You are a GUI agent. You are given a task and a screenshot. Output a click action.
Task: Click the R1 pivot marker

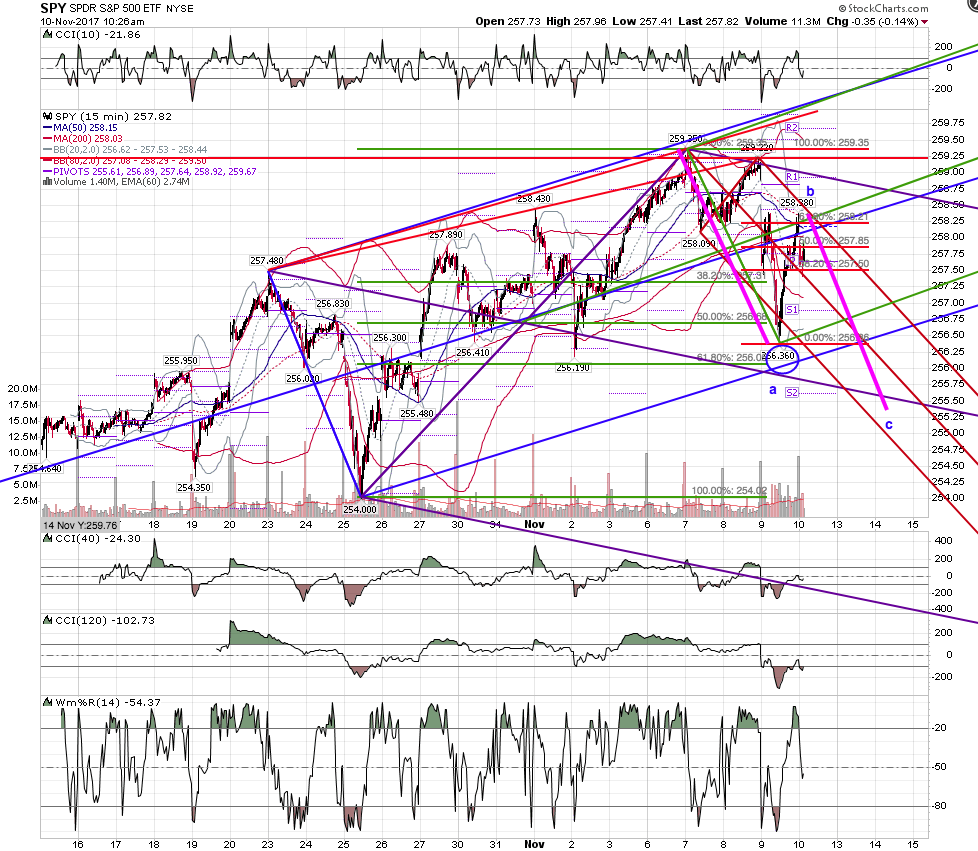(x=792, y=177)
